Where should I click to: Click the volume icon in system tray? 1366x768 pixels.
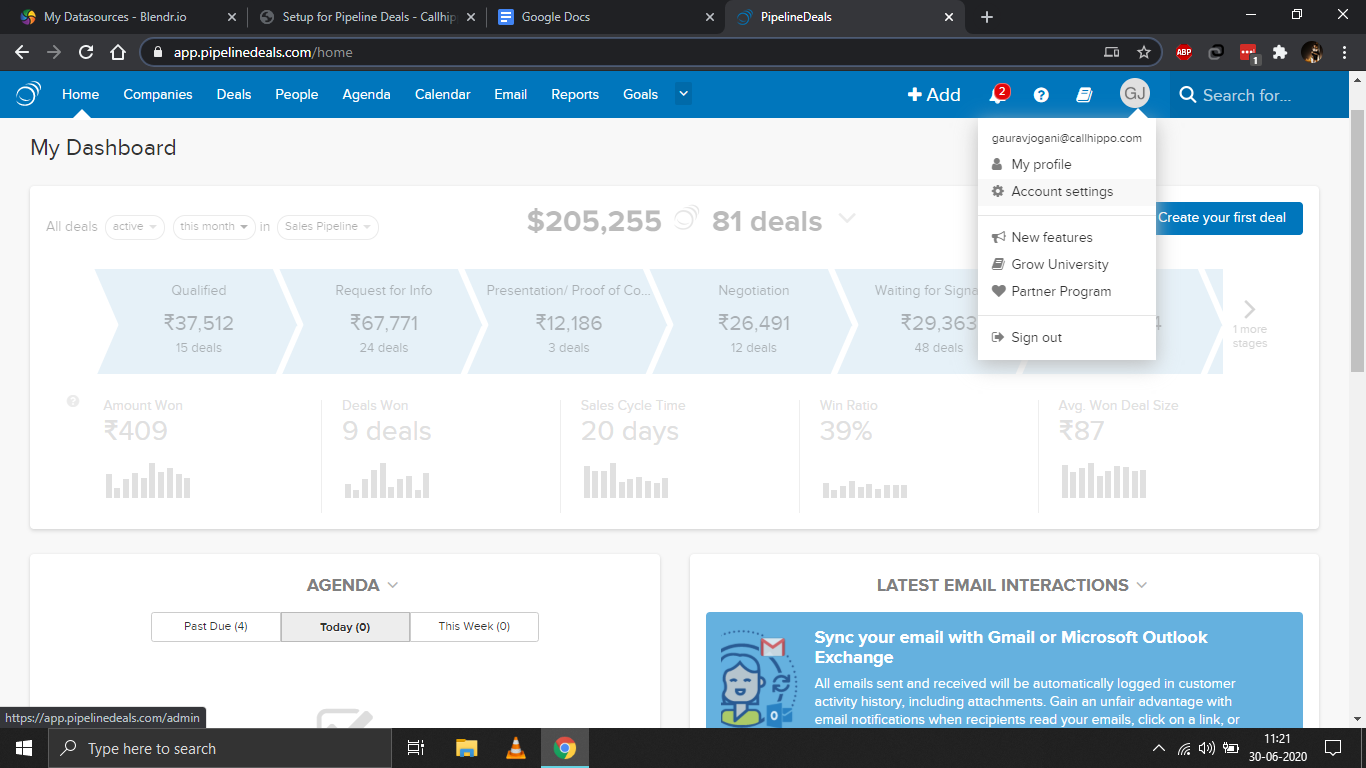point(1206,748)
